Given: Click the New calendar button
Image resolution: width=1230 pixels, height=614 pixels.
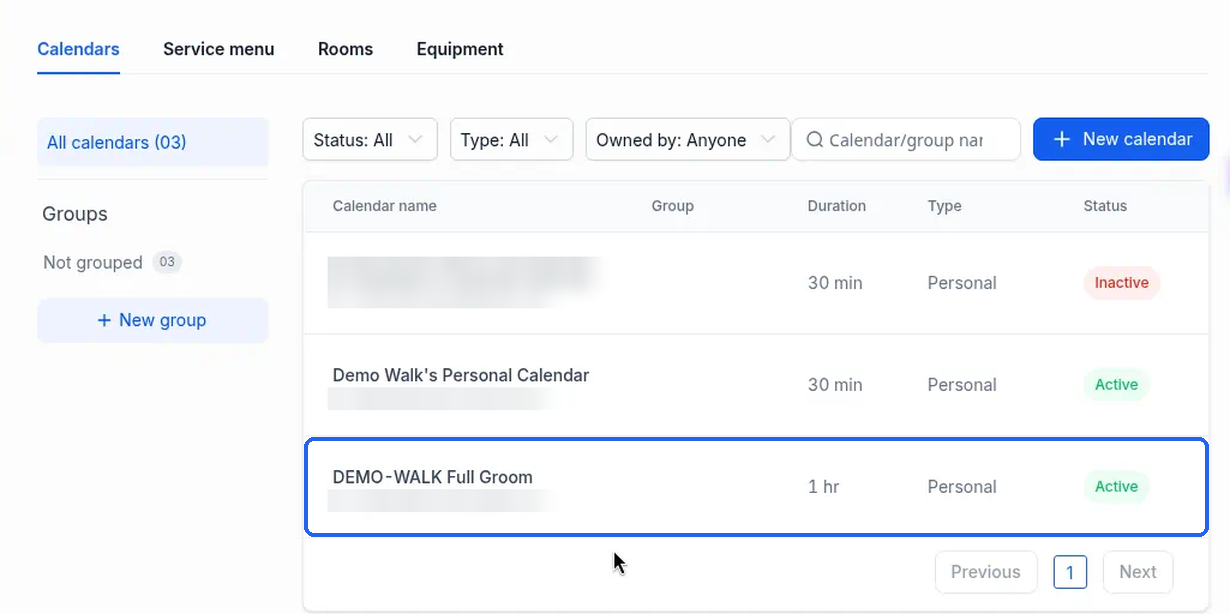Looking at the screenshot, I should 1121,139.
